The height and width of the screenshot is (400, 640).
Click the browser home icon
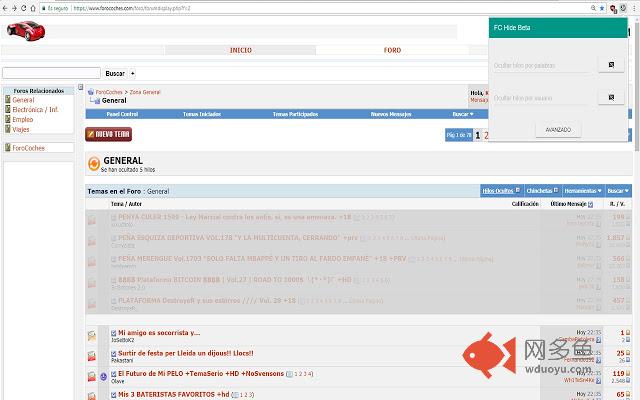(x=33, y=8)
